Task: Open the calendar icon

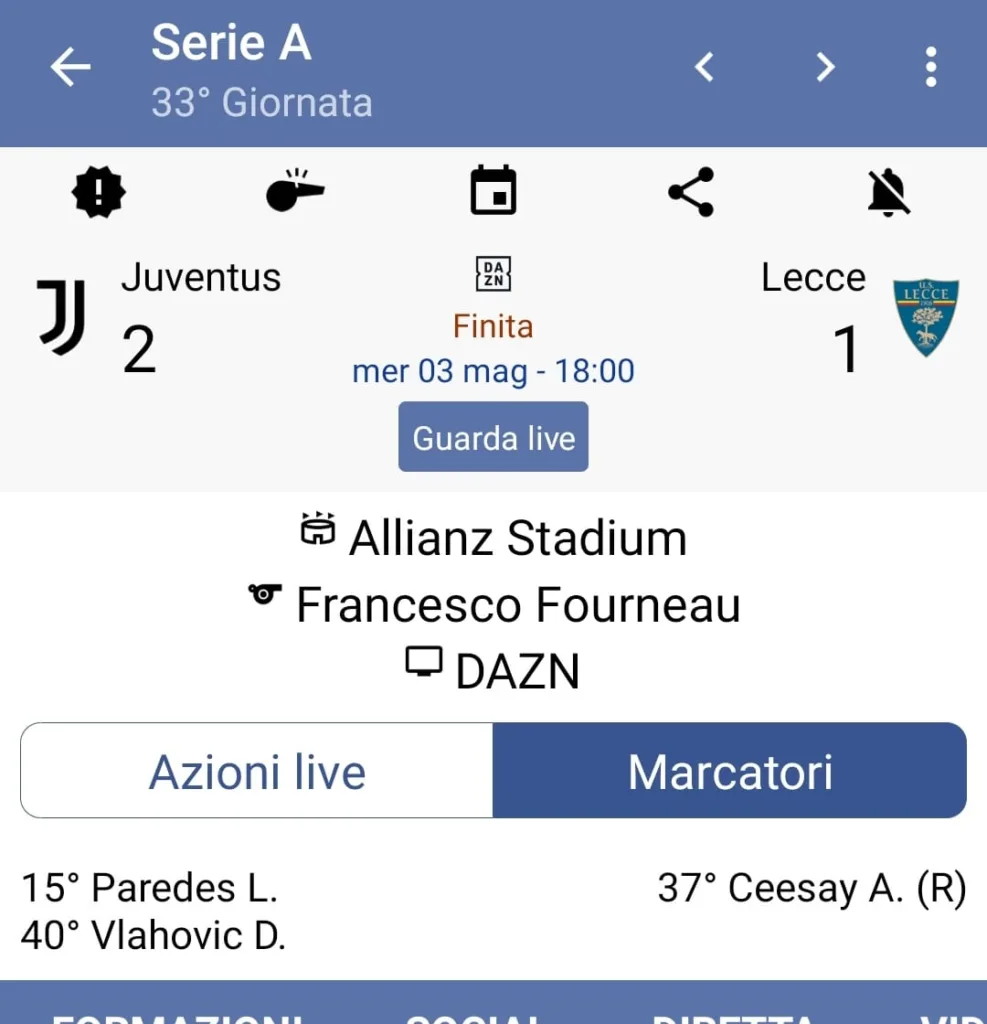Action: tap(493, 190)
